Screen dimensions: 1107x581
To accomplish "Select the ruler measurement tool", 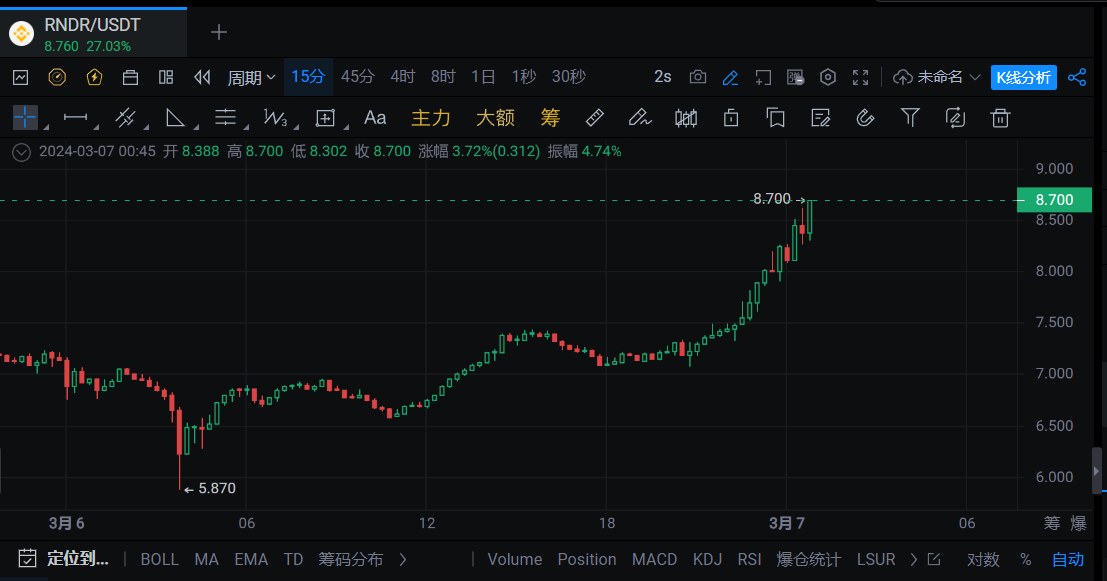I will [x=594, y=118].
